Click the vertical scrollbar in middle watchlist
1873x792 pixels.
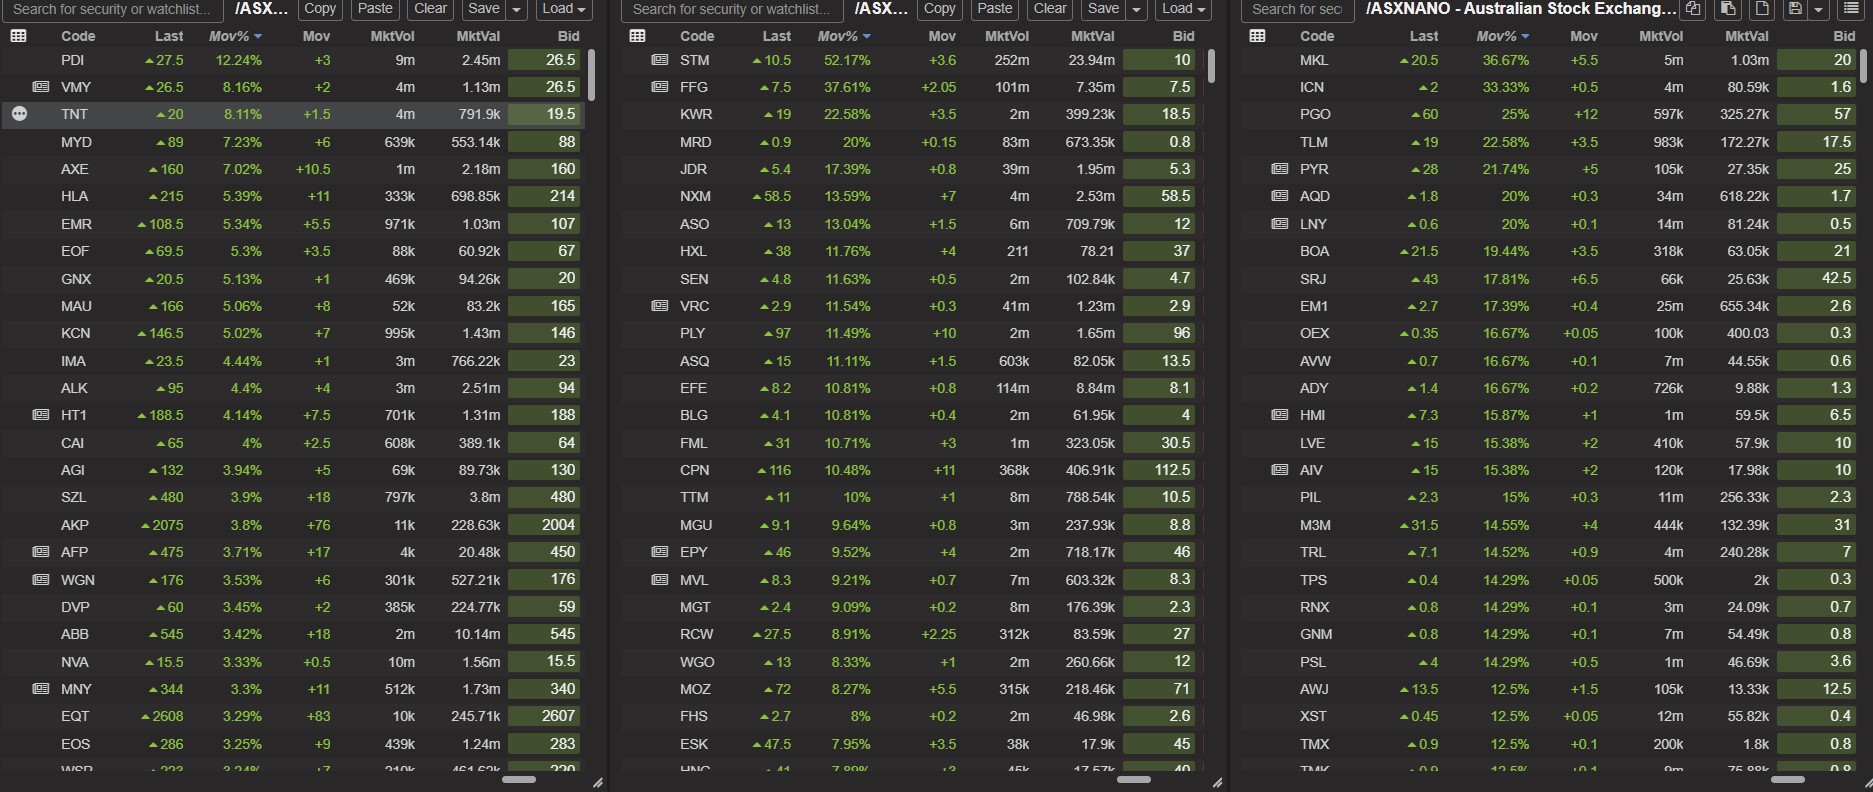click(x=1211, y=67)
